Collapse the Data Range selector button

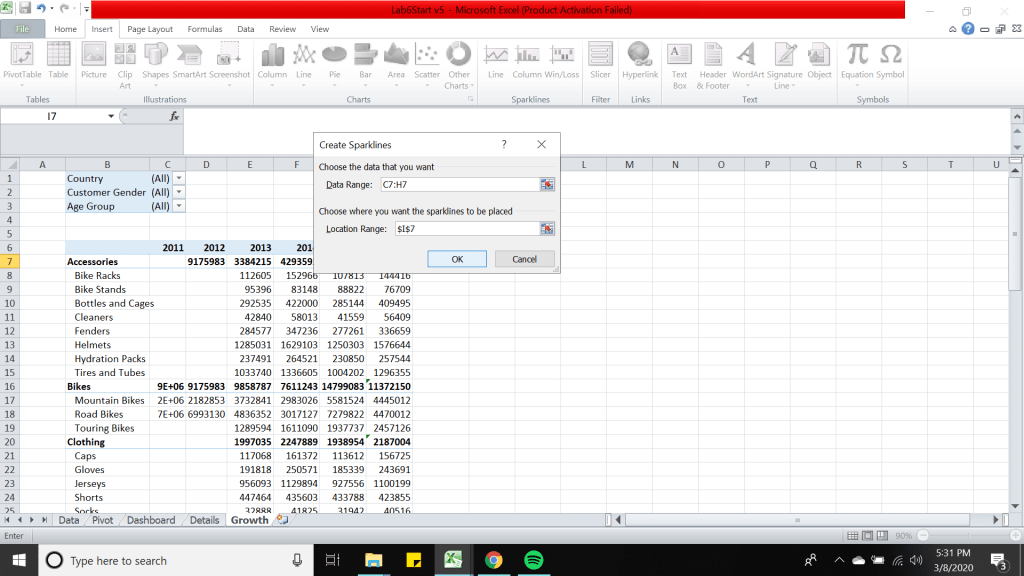coord(547,185)
